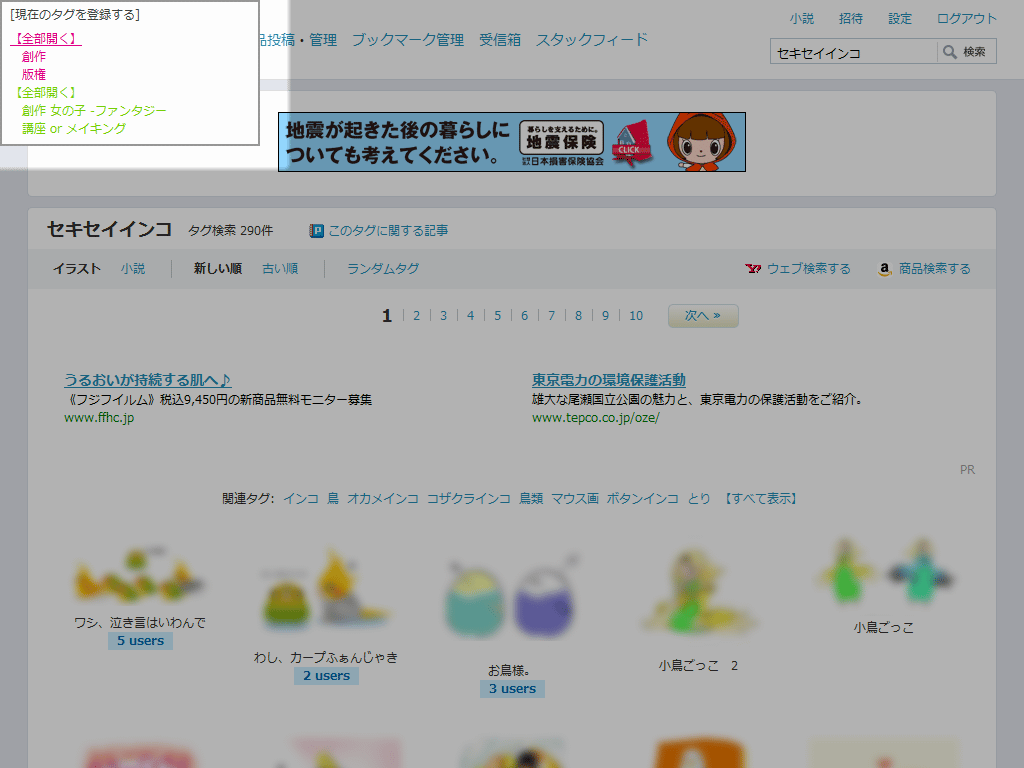Click the search field containing セキセイインコ
The width and height of the screenshot is (1024, 768).
tap(853, 52)
